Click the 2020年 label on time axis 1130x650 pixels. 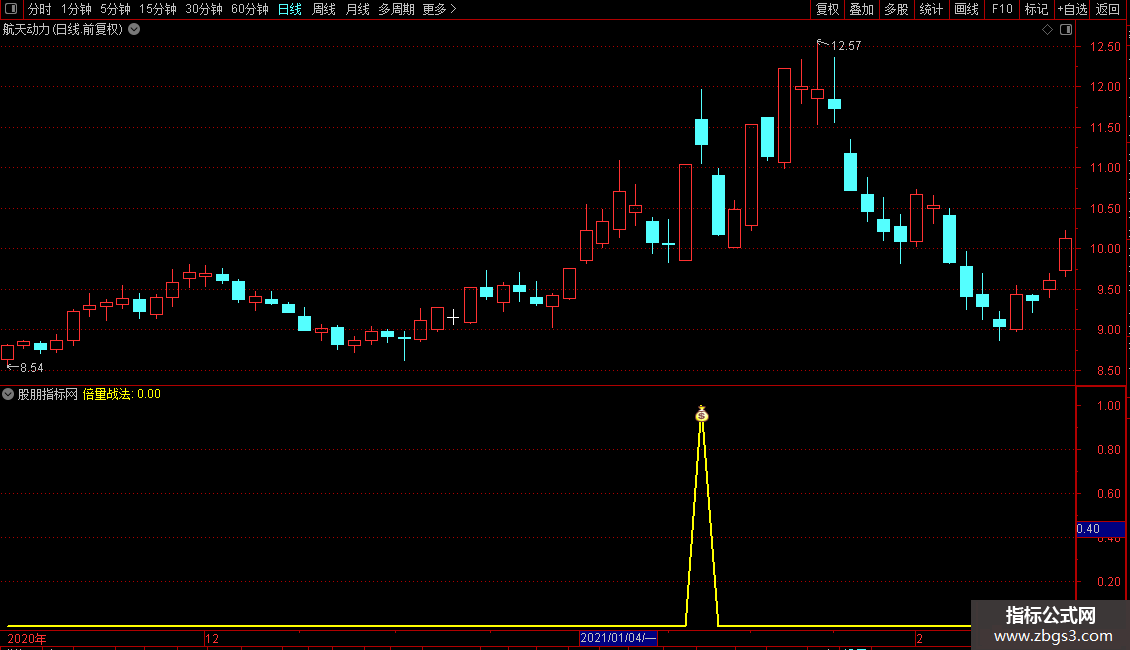click(x=27, y=638)
